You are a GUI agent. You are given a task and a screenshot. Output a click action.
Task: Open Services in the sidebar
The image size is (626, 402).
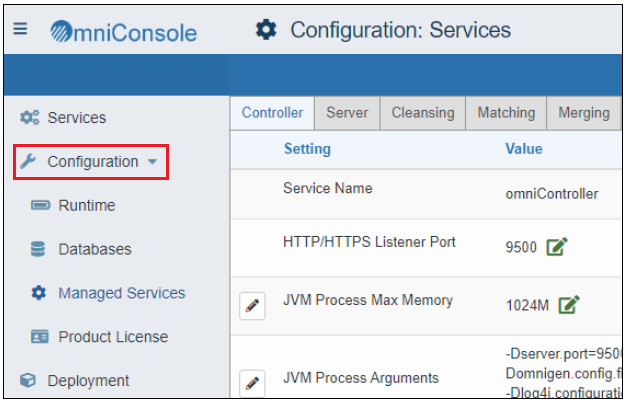[77, 118]
